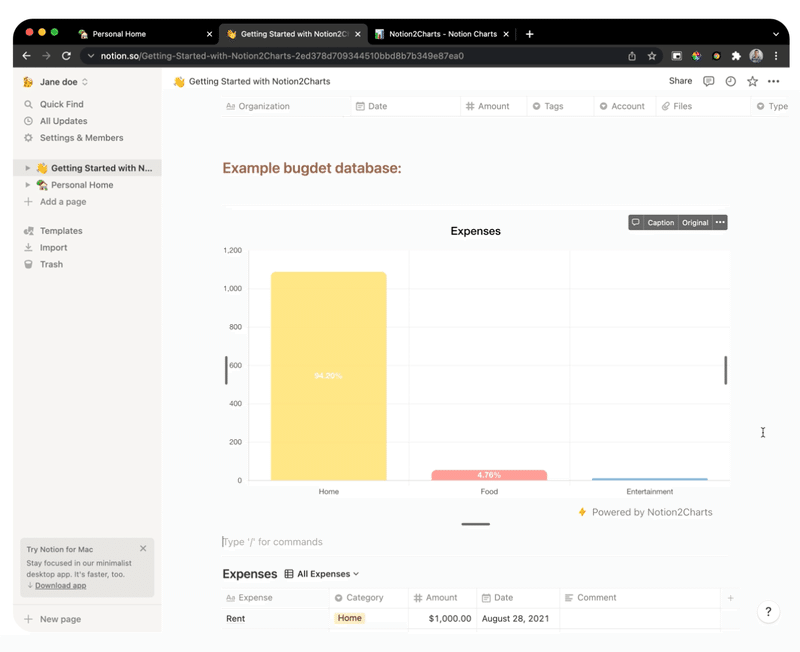
Task: Click Original on the chart embed
Action: click(695, 222)
